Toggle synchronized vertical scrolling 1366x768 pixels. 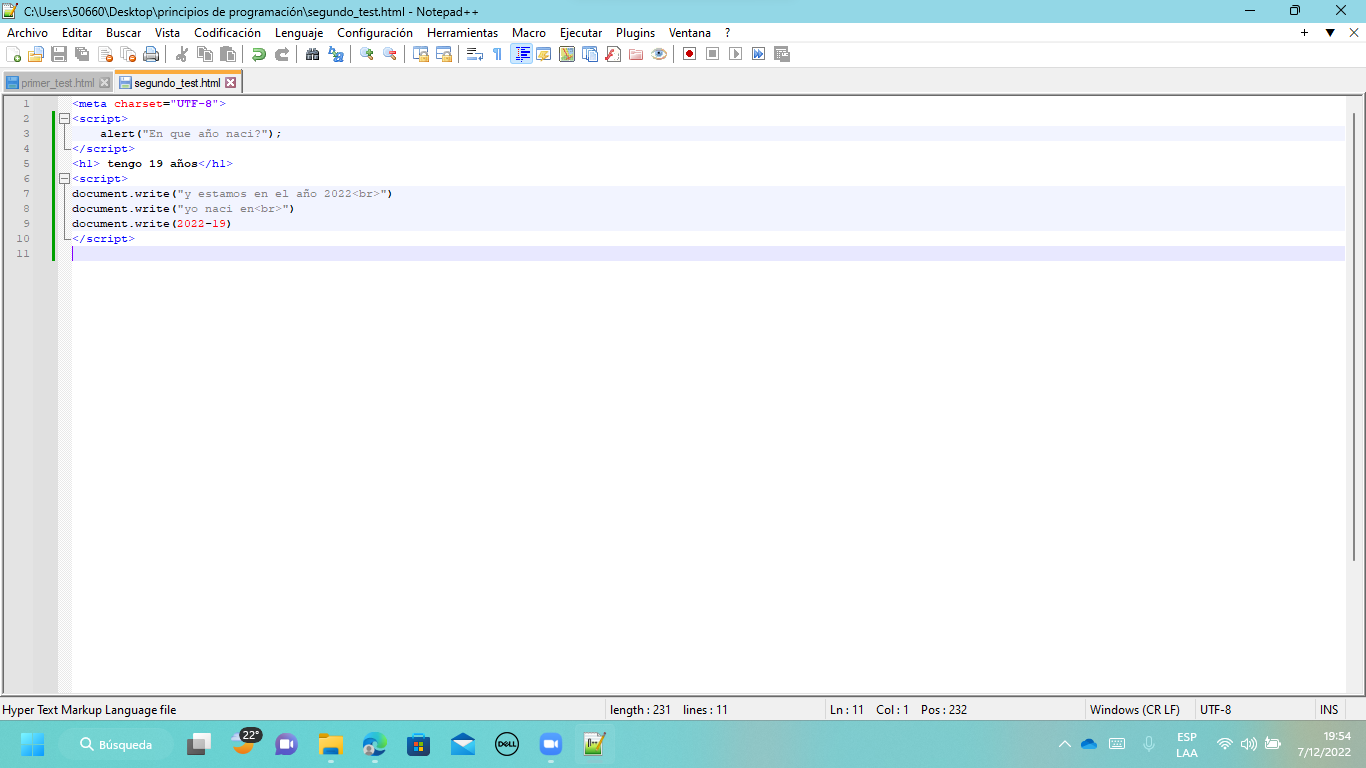pyautogui.click(x=421, y=54)
